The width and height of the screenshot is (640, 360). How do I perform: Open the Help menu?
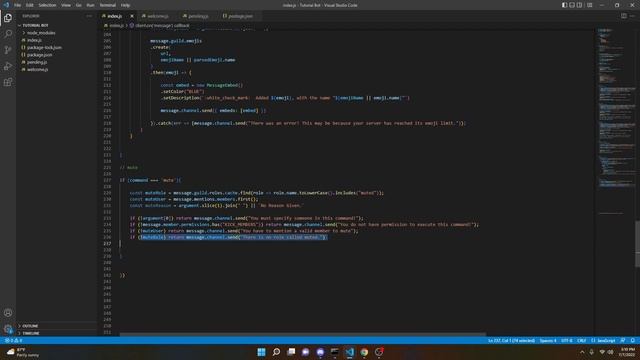click(125, 5)
